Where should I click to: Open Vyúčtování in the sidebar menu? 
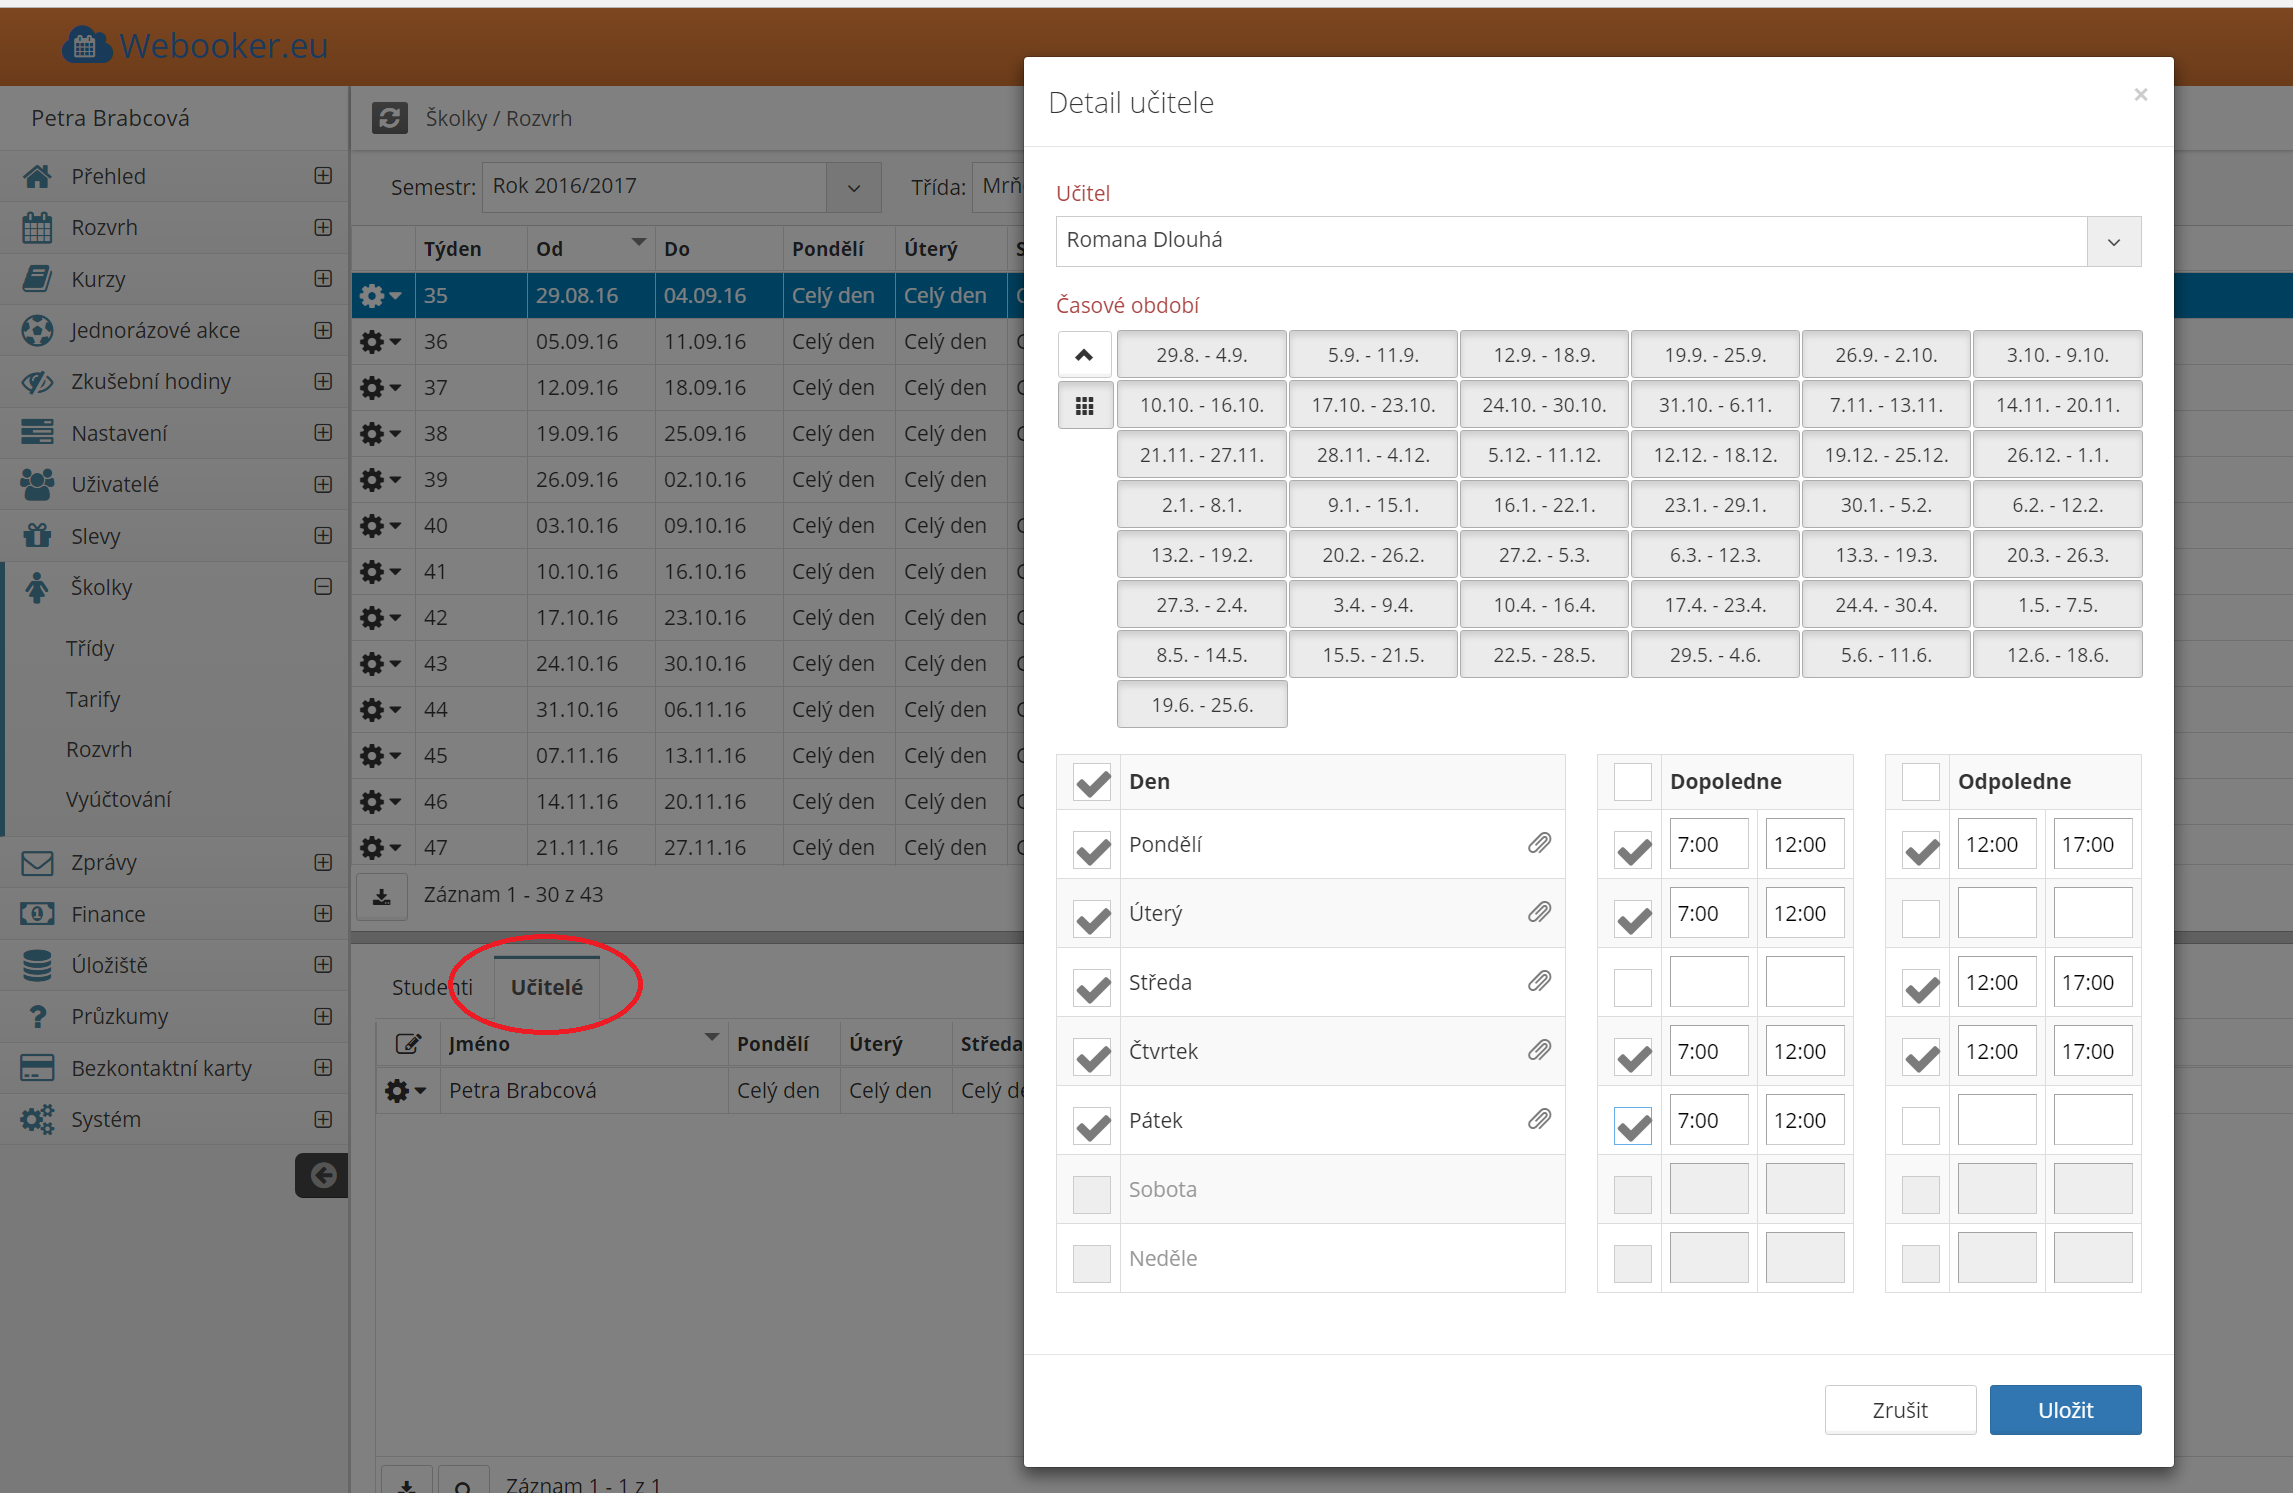point(119,800)
